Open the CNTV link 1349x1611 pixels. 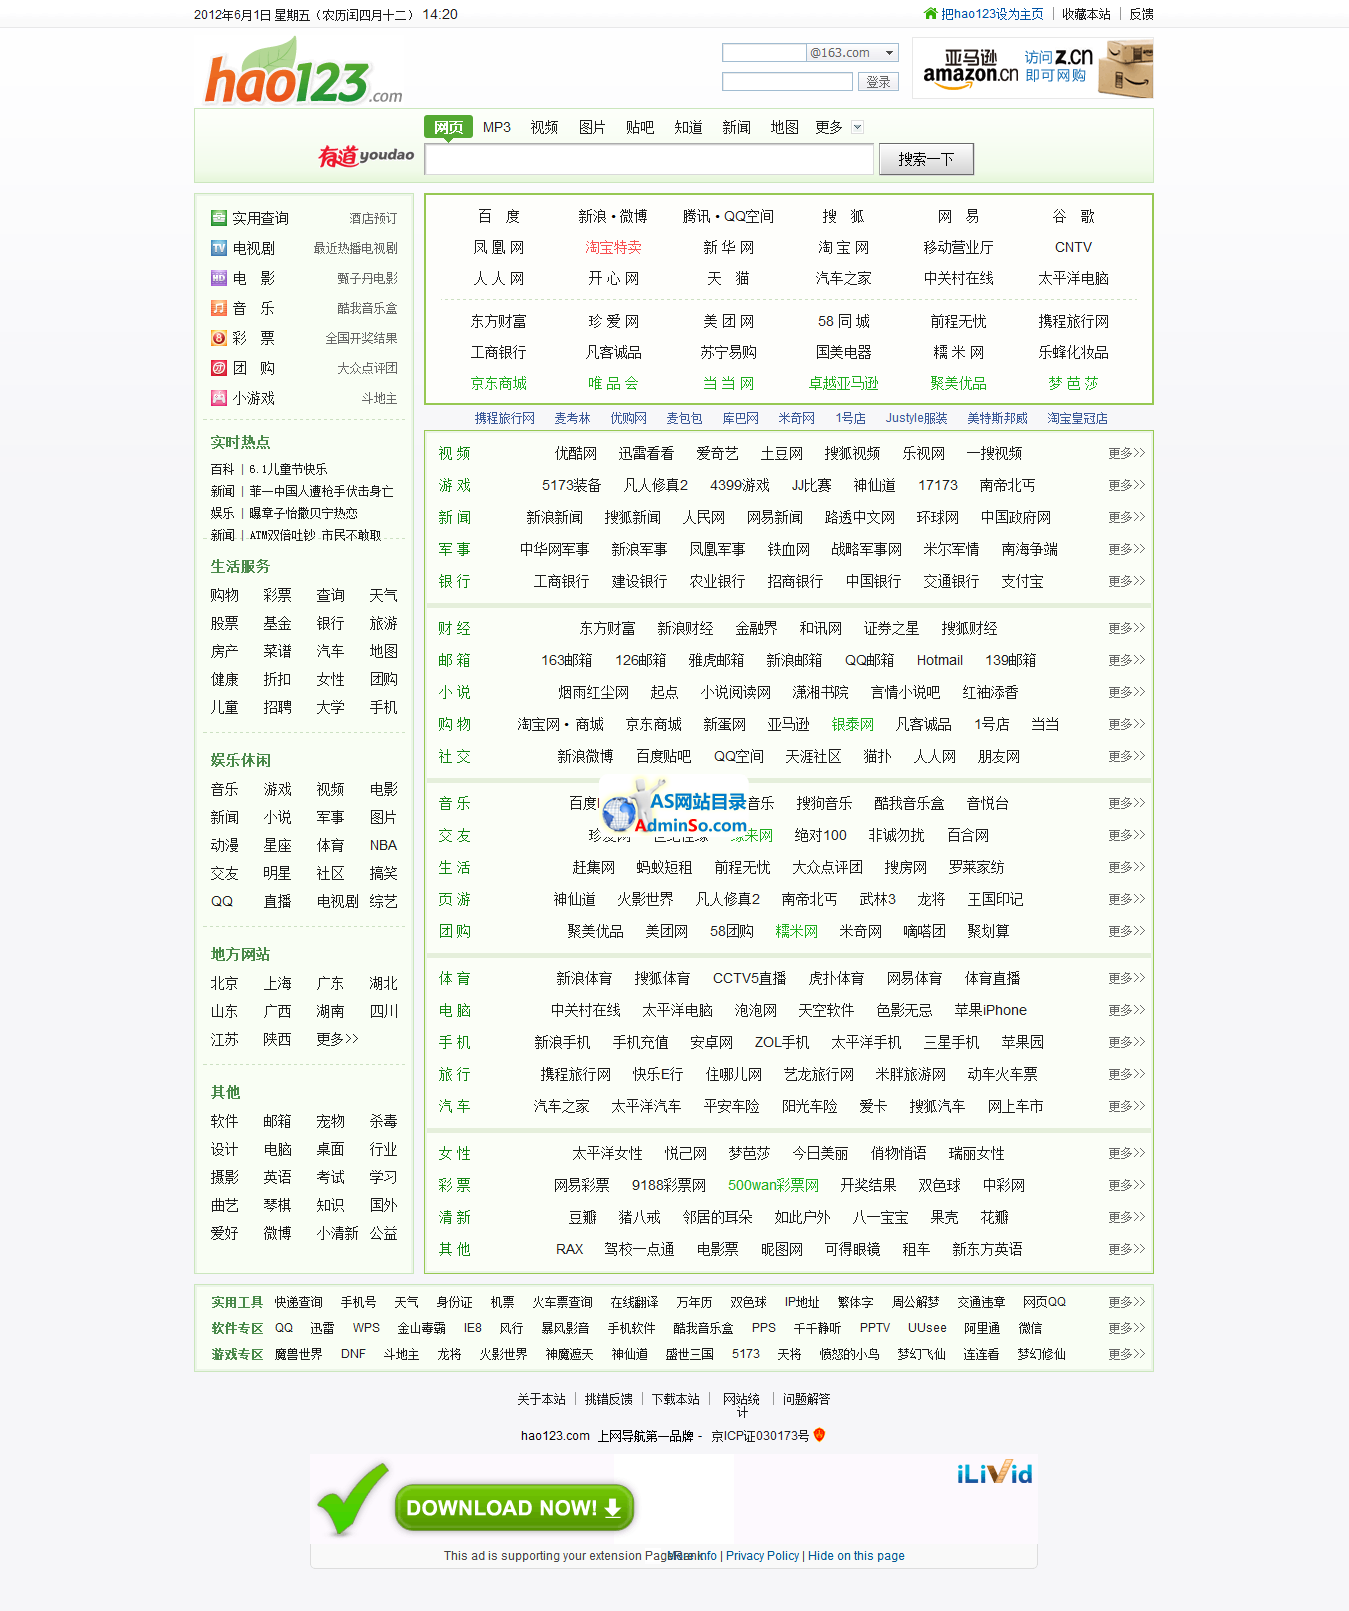point(1074,247)
